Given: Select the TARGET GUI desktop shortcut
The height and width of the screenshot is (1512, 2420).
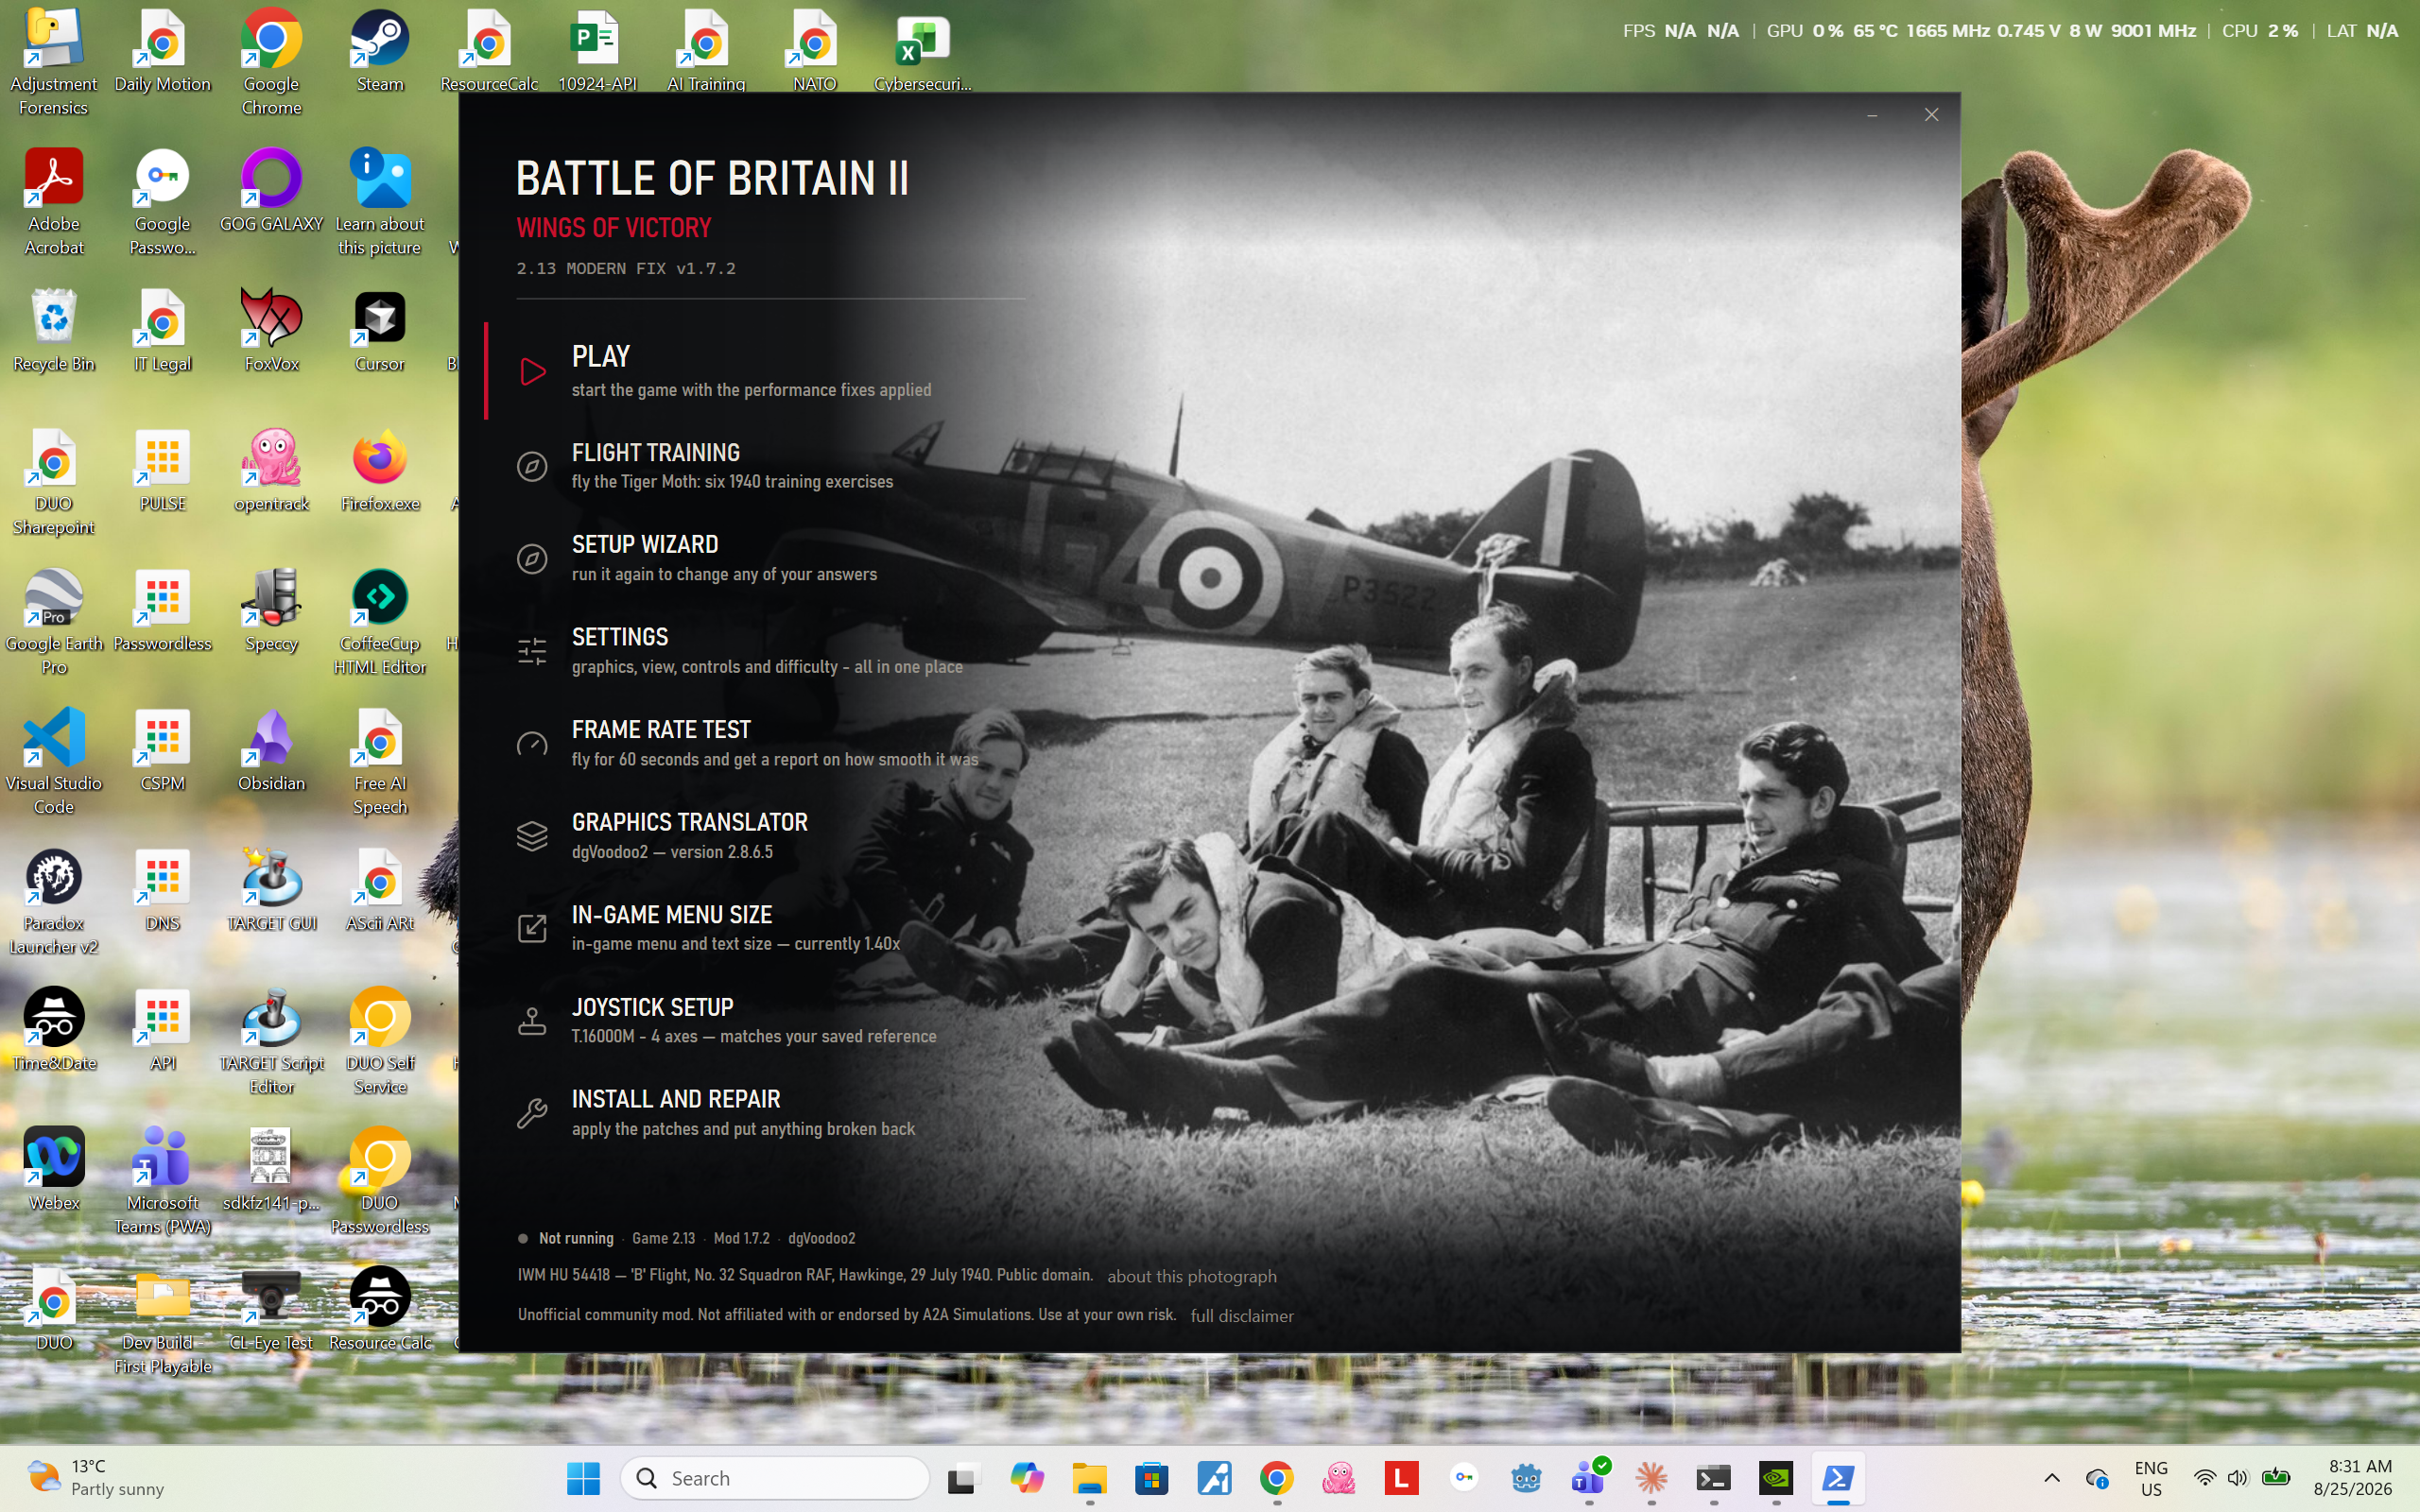Looking at the screenshot, I should 271,892.
